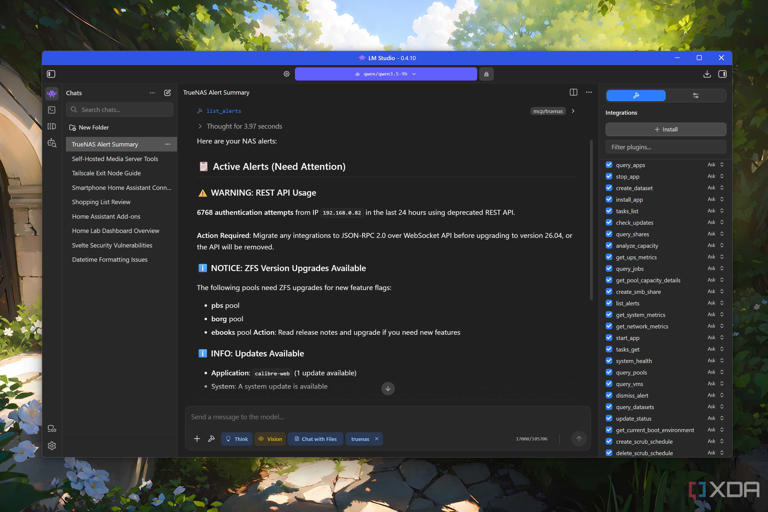Open My Models library icon
Image resolution: width=768 pixels, height=512 pixels.
tap(52, 126)
